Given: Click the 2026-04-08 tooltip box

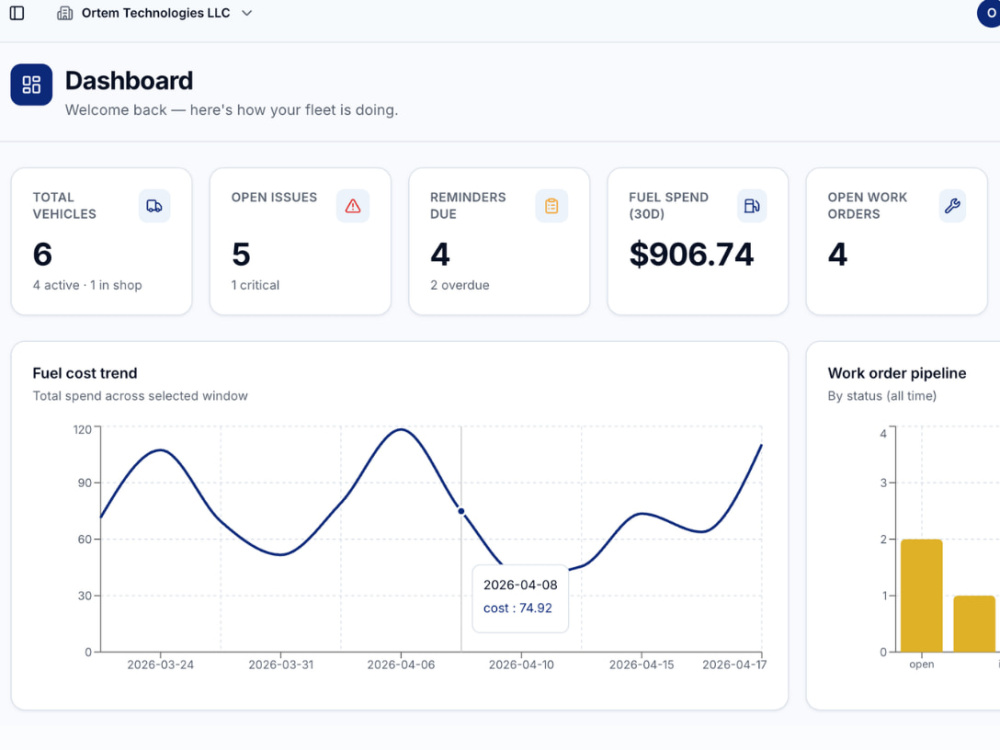Looking at the screenshot, I should [520, 598].
